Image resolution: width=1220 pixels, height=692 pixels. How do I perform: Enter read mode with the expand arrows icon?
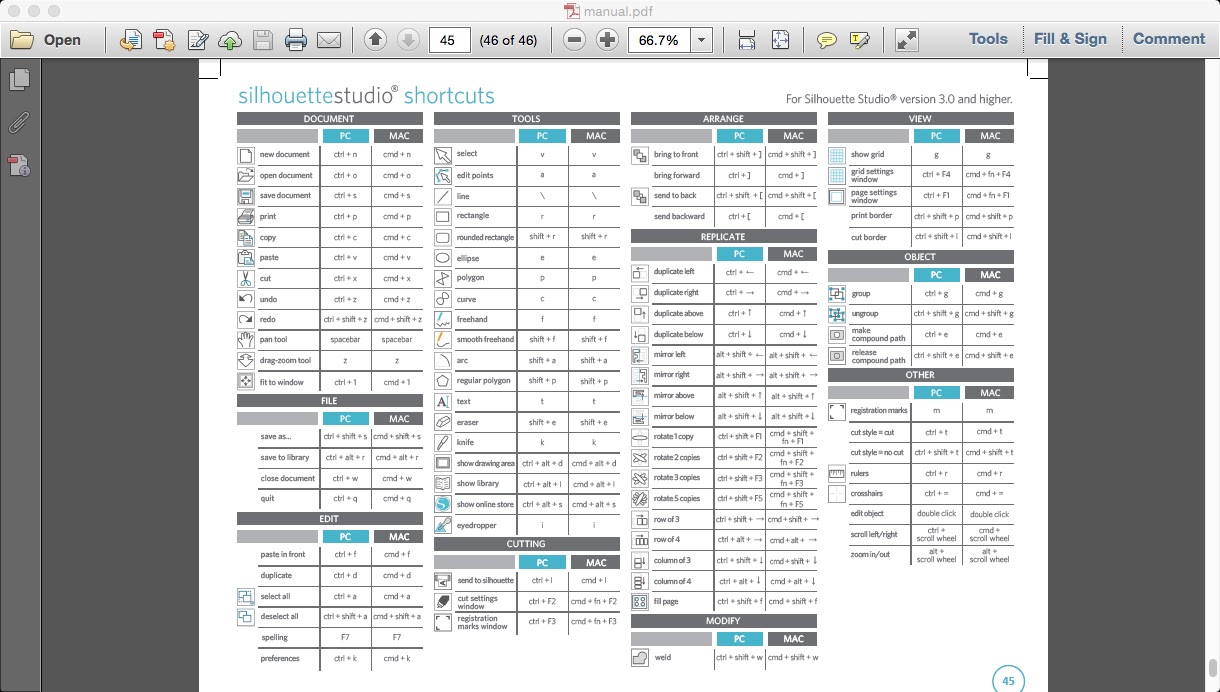pos(906,40)
